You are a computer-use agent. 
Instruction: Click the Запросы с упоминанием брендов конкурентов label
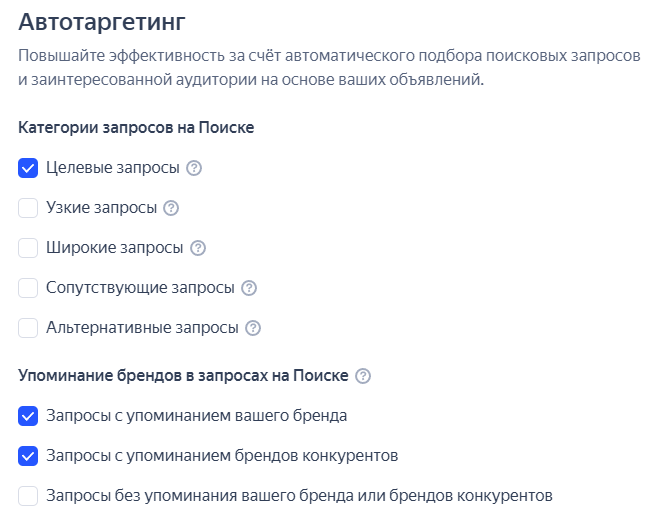click(x=222, y=455)
